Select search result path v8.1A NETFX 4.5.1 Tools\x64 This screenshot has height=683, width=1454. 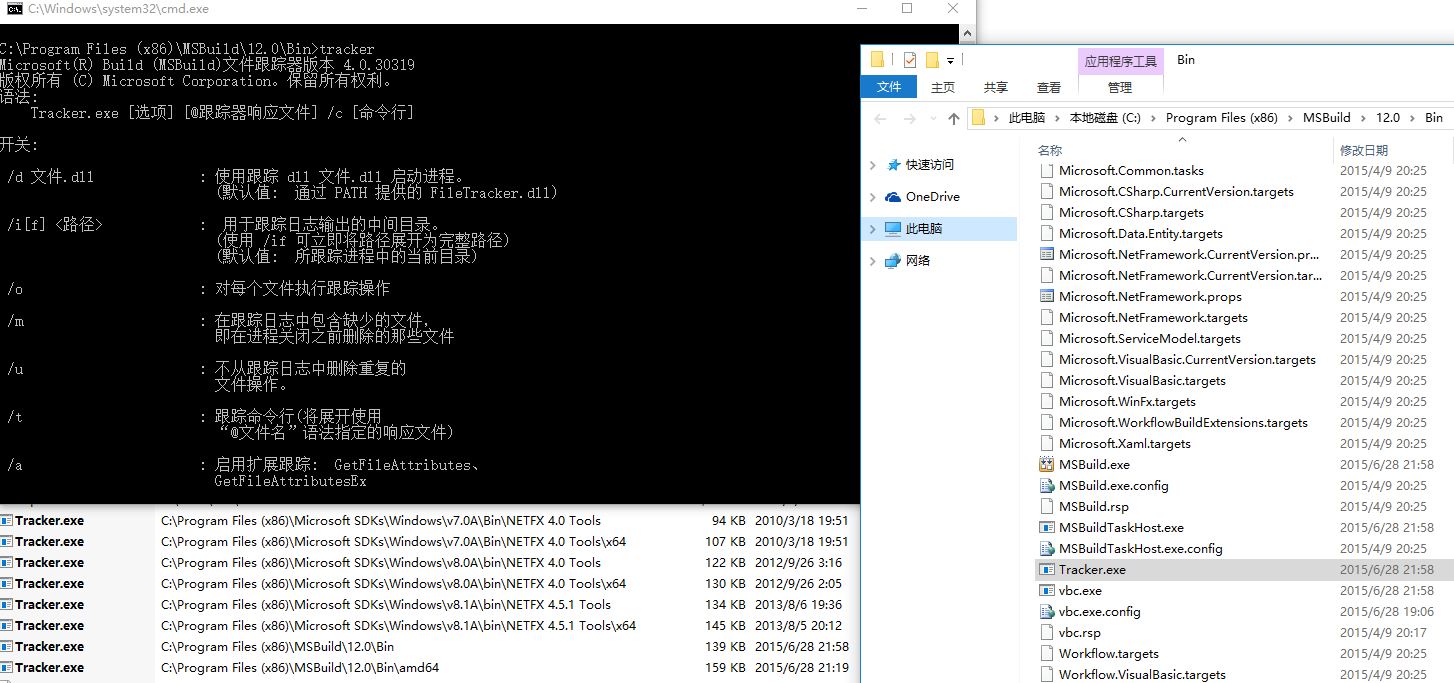click(398, 626)
